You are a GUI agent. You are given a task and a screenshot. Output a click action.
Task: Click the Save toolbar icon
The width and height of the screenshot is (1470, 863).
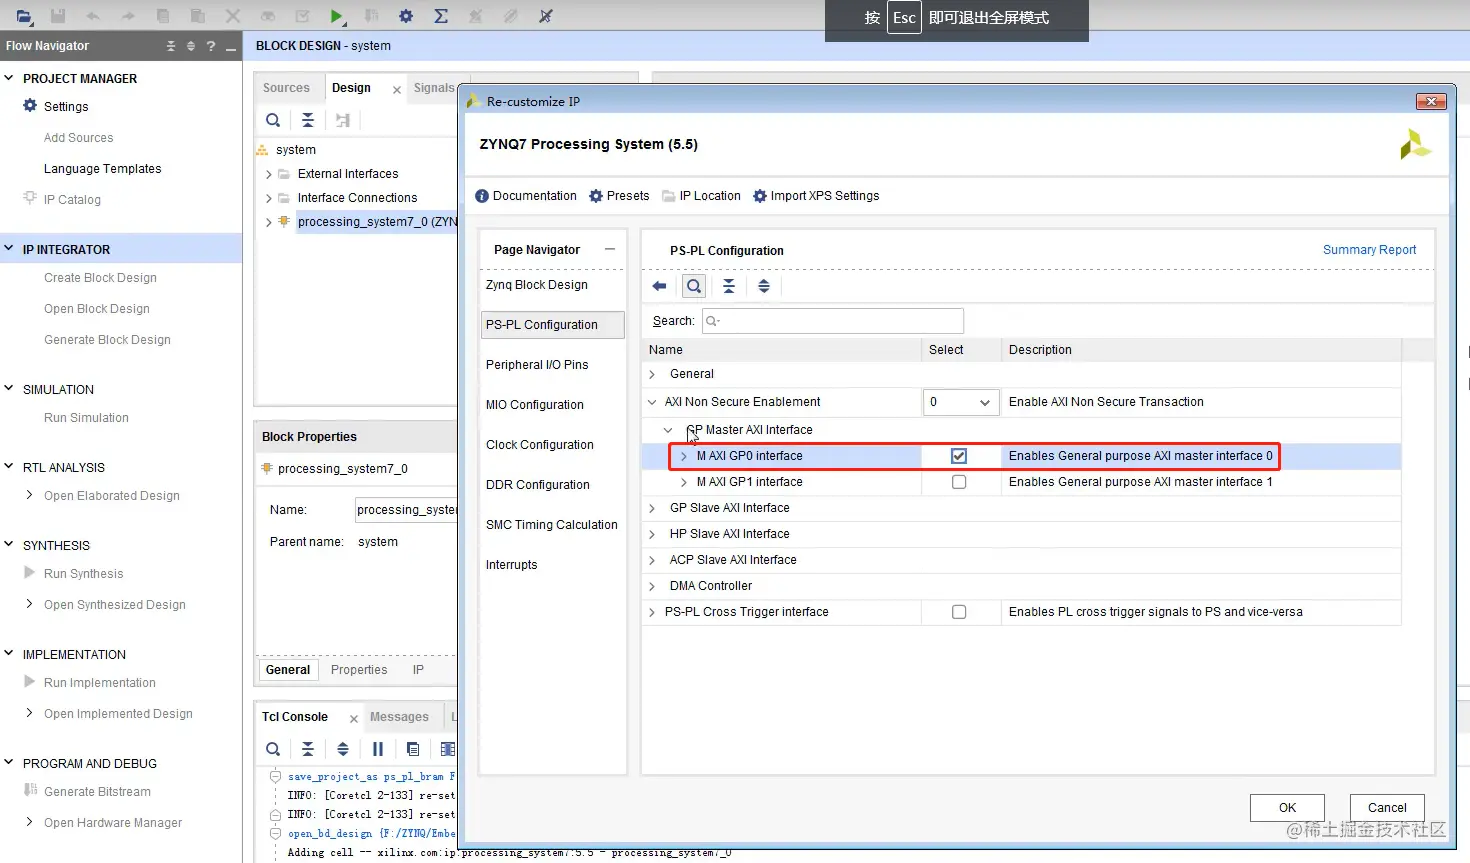point(58,16)
